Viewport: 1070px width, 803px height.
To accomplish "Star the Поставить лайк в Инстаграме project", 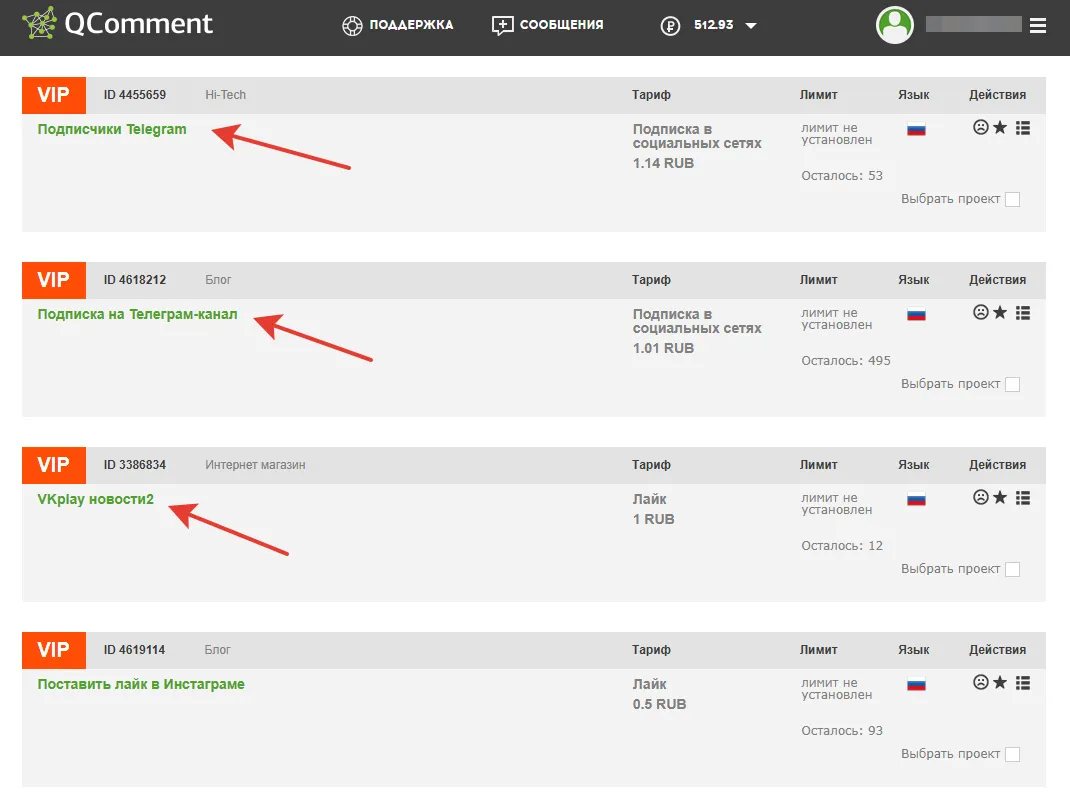I will (1000, 682).
